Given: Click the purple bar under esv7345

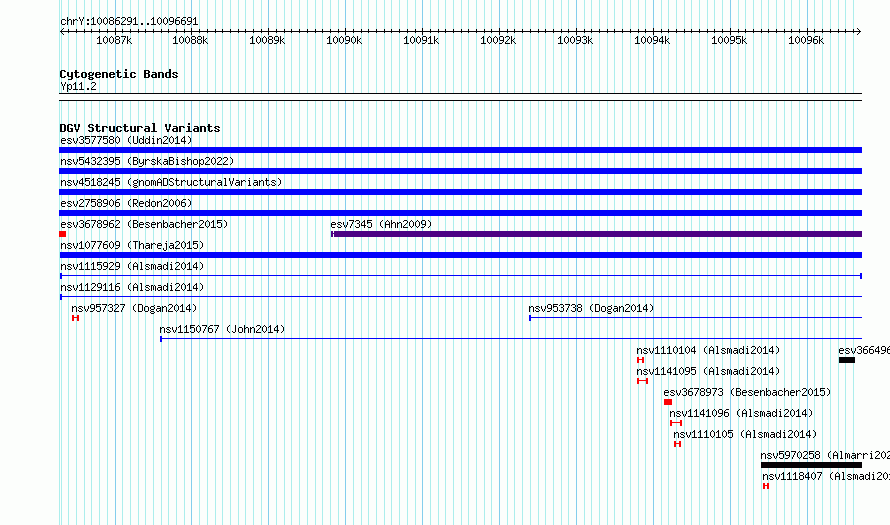Looking at the screenshot, I should pos(597,234).
